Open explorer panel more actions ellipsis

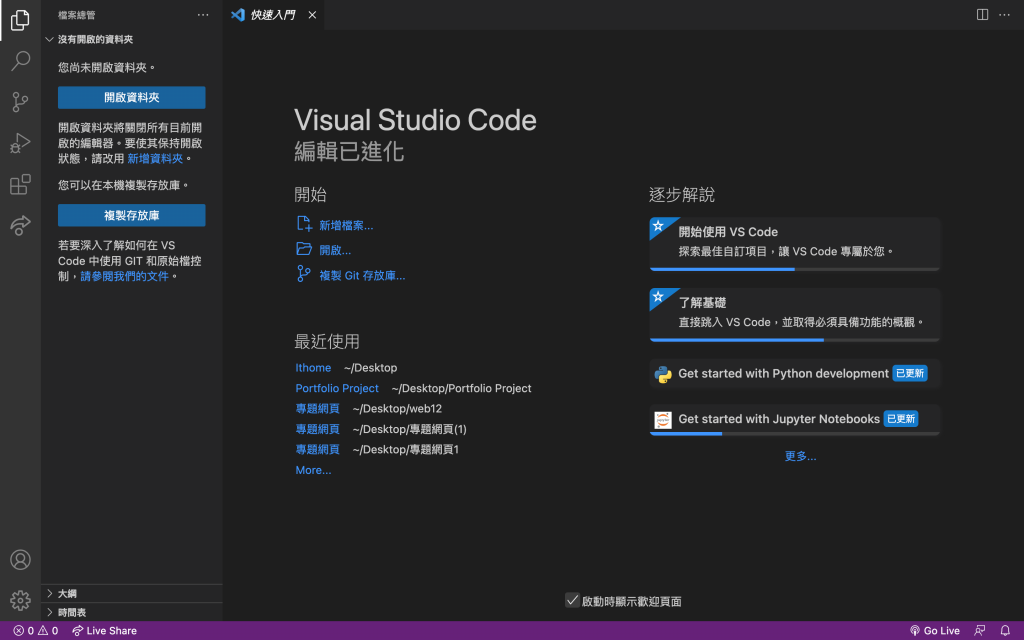(x=203, y=14)
